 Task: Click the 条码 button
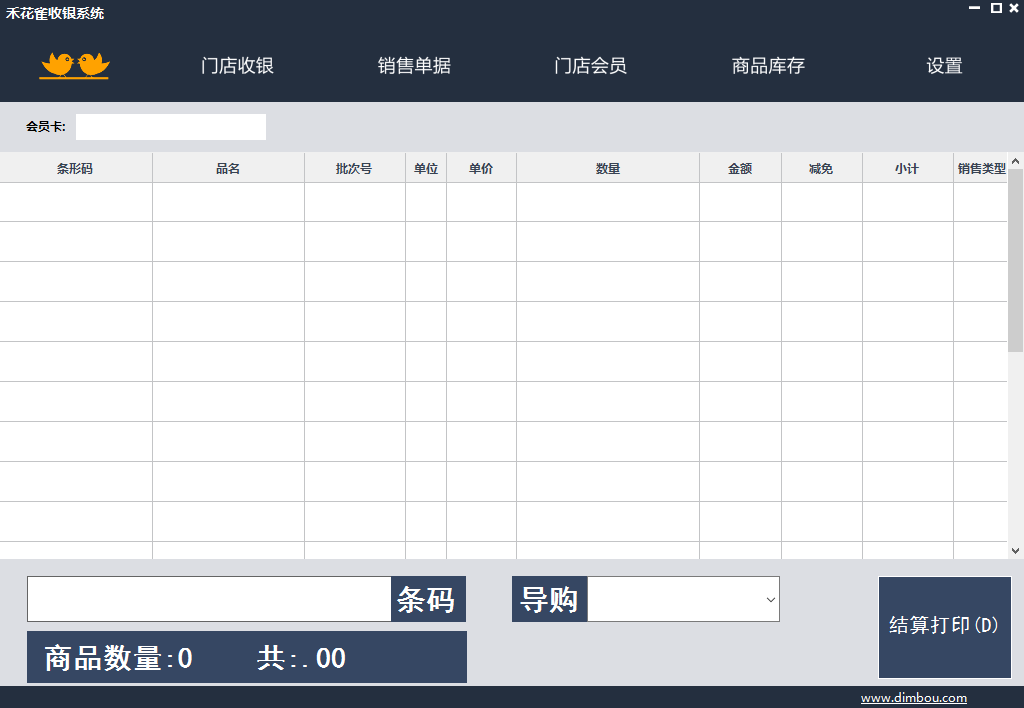pos(428,599)
